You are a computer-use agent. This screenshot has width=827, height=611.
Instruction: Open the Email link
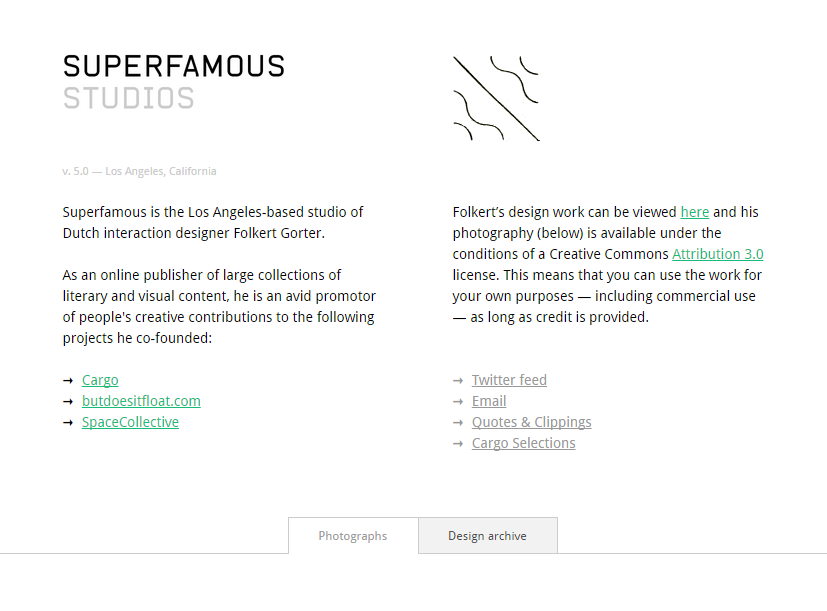tap(489, 401)
